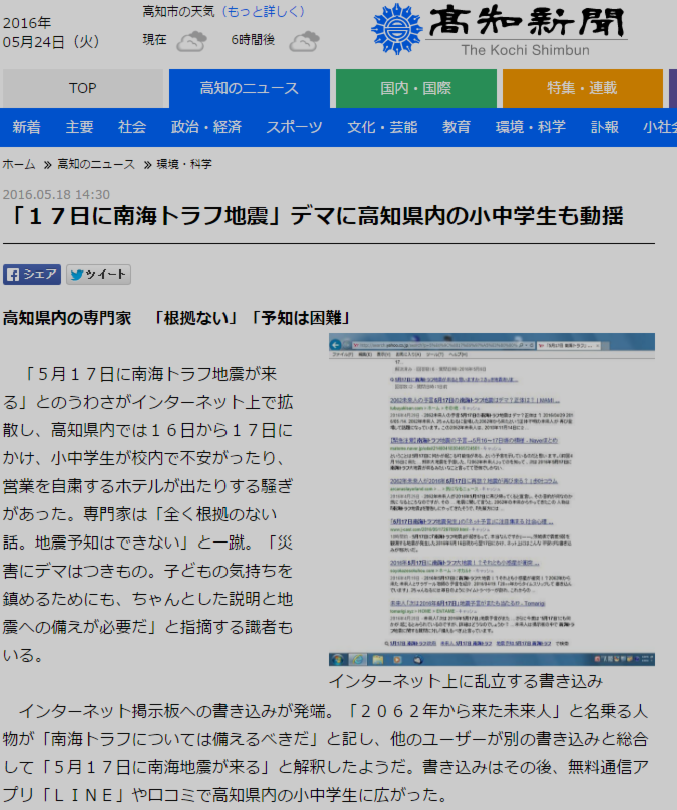The height and width of the screenshot is (810, 677).
Task: Select 主要 in the blue menu
Action: (x=80, y=127)
